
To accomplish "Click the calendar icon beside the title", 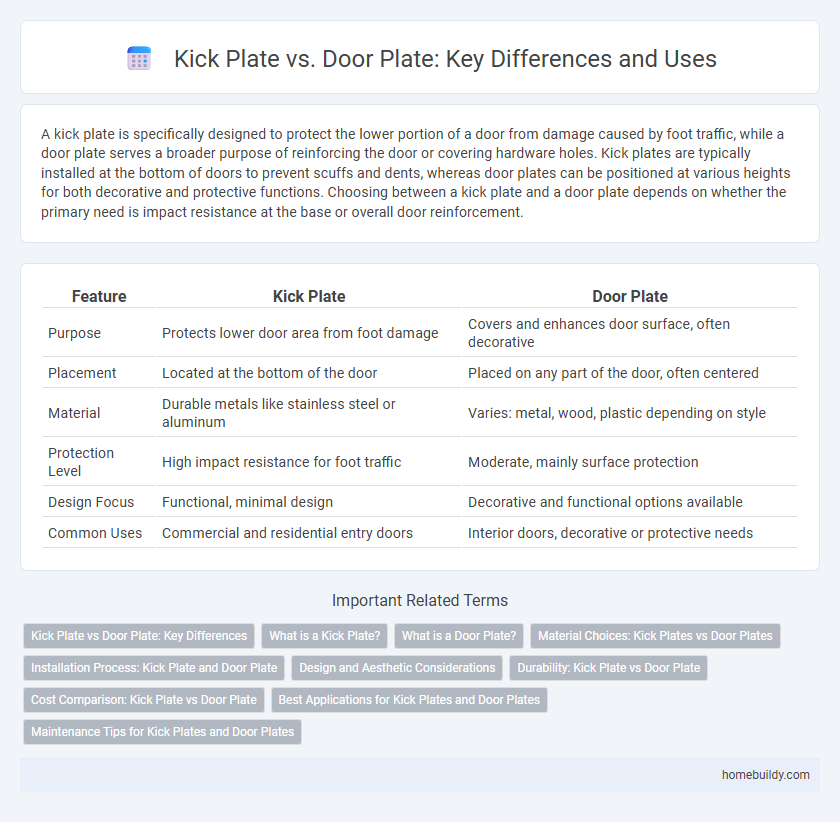I will click(139, 59).
